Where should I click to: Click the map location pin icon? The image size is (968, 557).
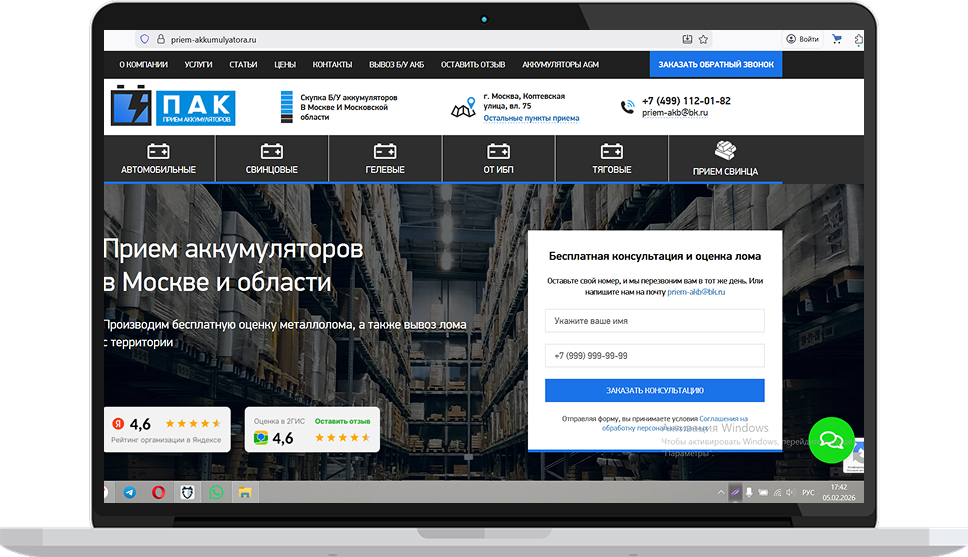[463, 107]
